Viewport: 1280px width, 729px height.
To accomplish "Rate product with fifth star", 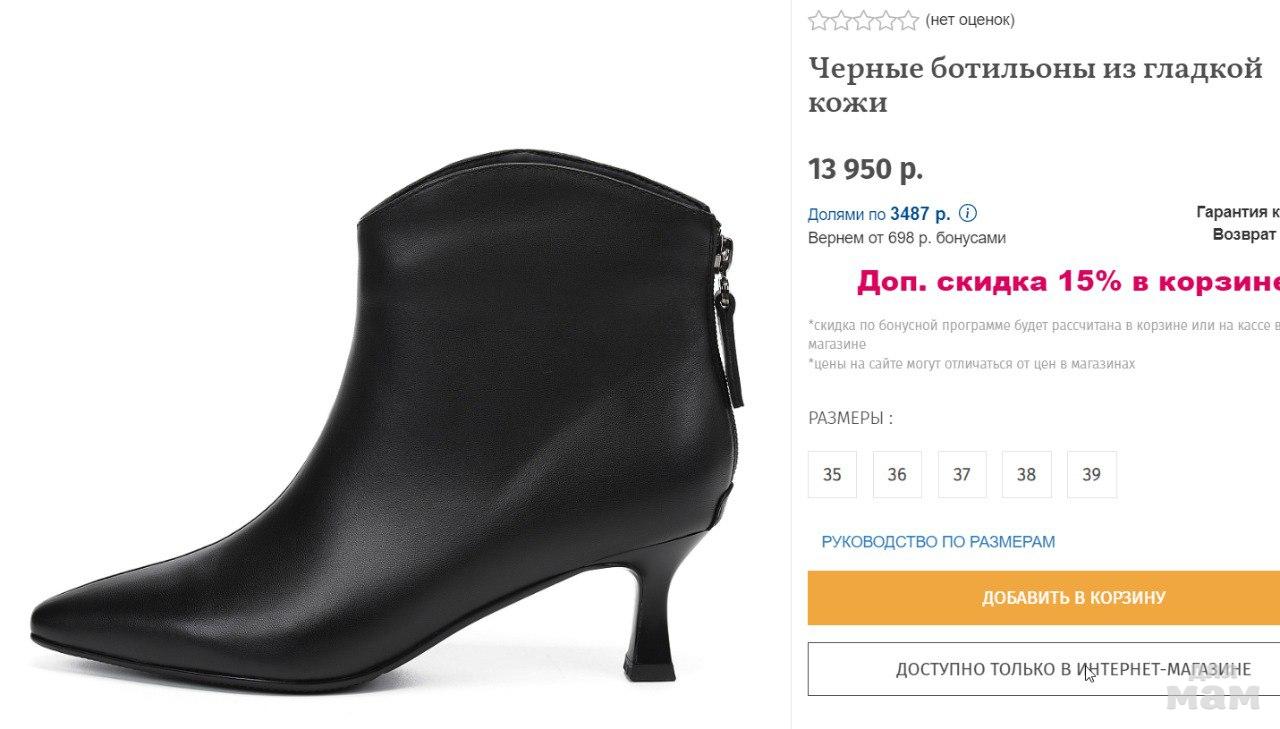I will [x=907, y=20].
